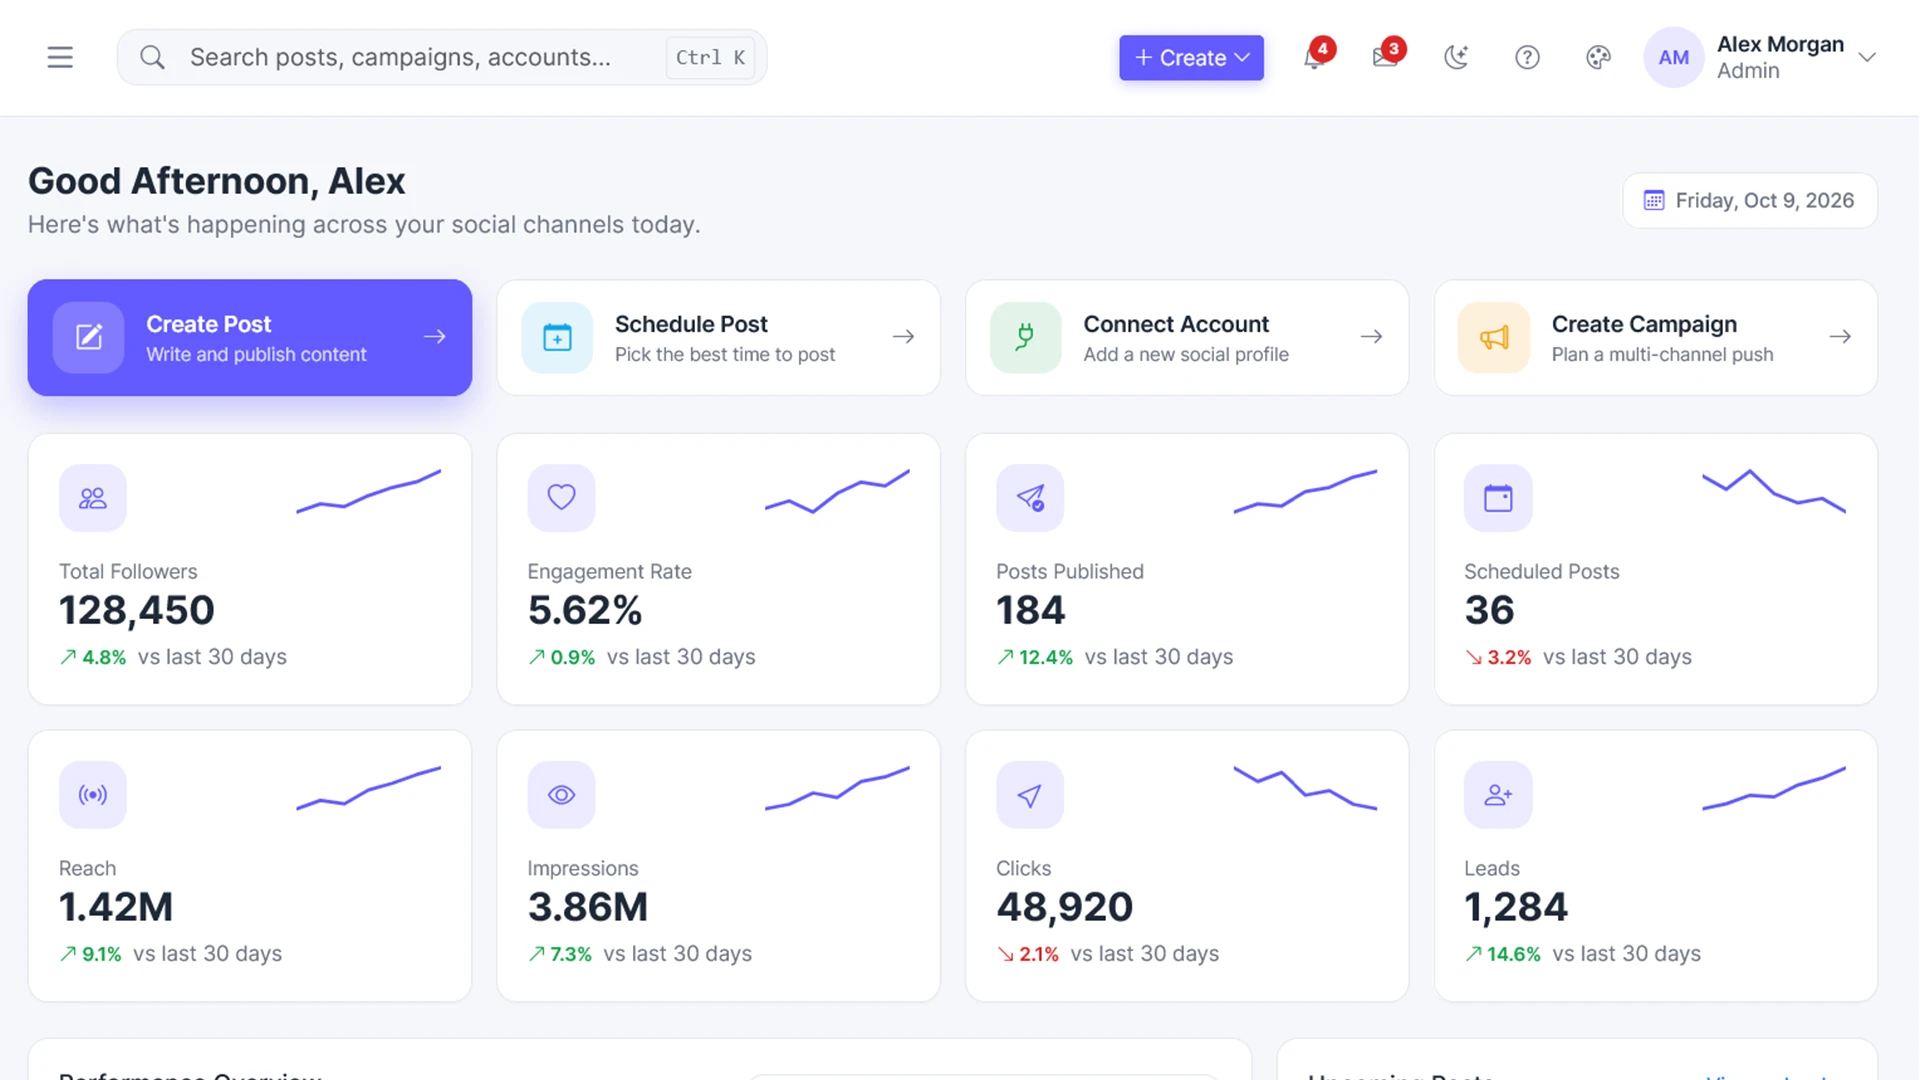Screen dimensions: 1920x1080
Task: Open the Create dropdown button
Action: (1191, 57)
